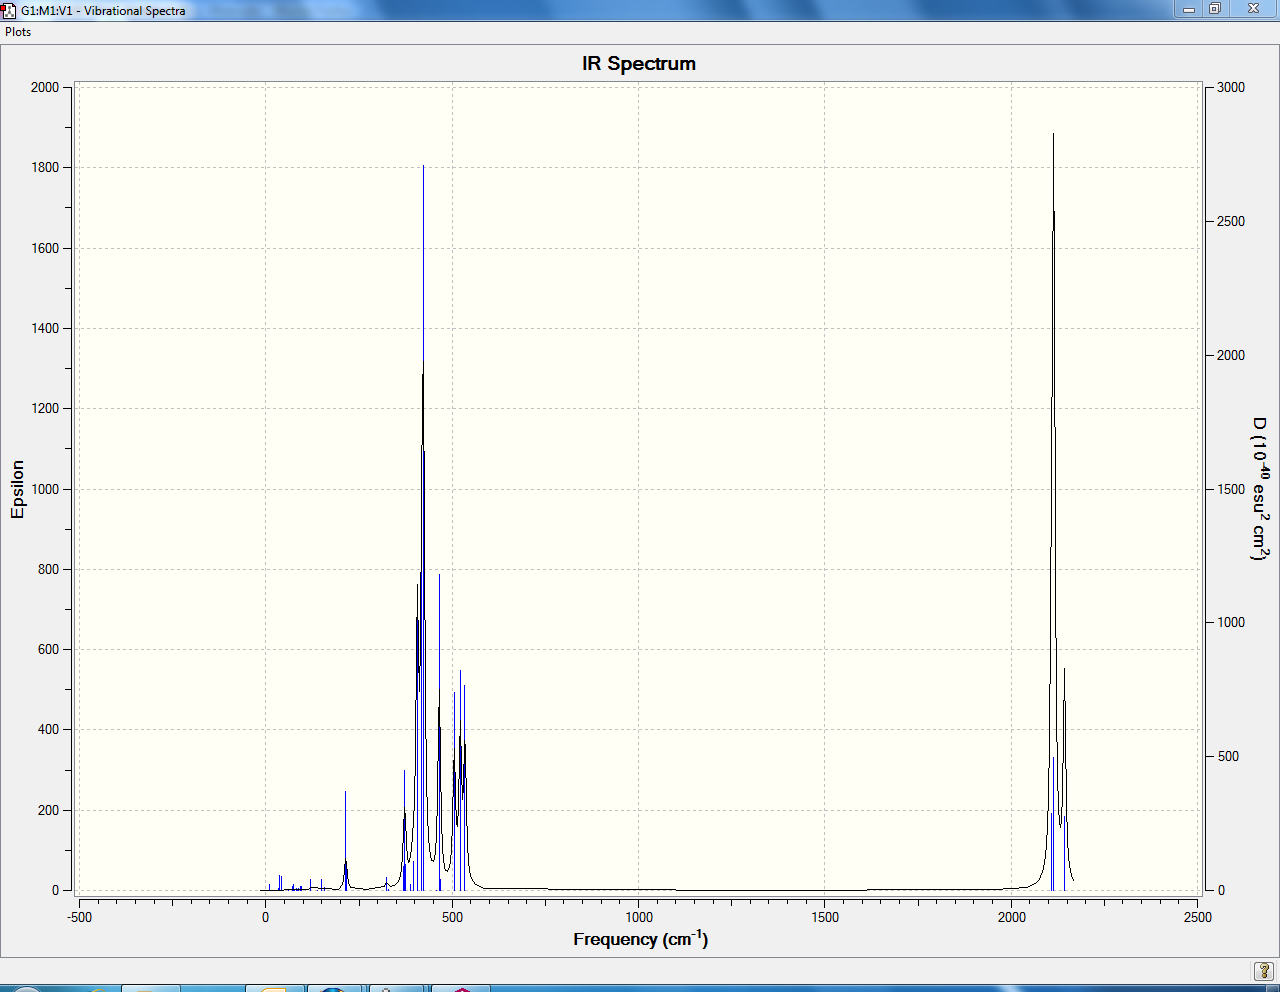Click the 1500 tick on Frequency axis
This screenshot has height=992, width=1280.
(825, 917)
